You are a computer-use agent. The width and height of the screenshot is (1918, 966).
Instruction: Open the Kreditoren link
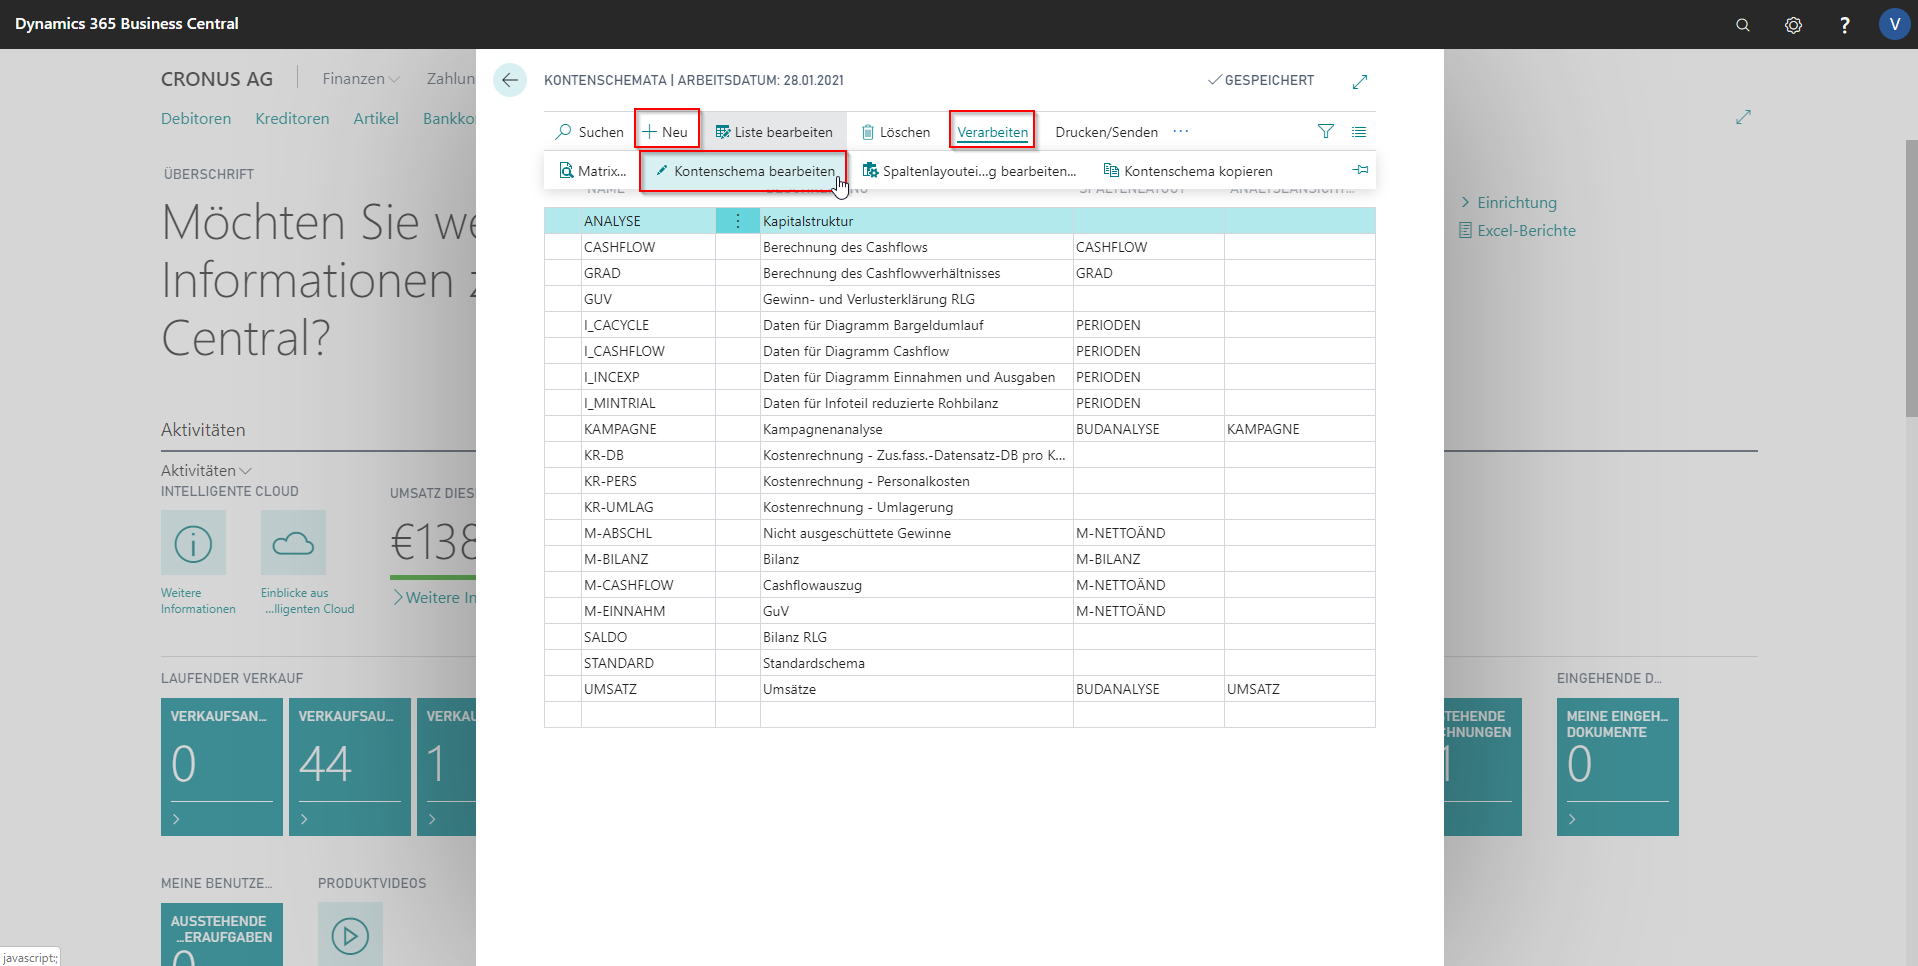[x=292, y=119]
